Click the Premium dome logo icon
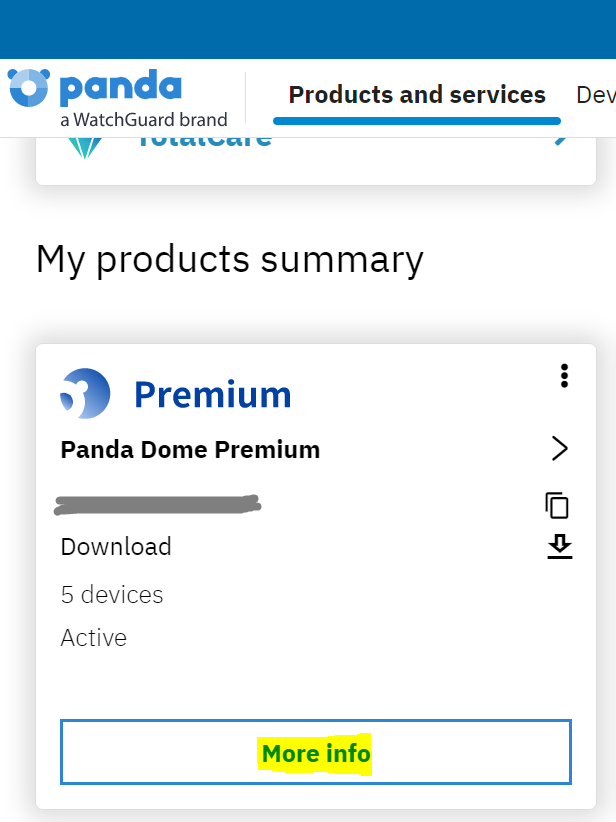 pos(85,393)
